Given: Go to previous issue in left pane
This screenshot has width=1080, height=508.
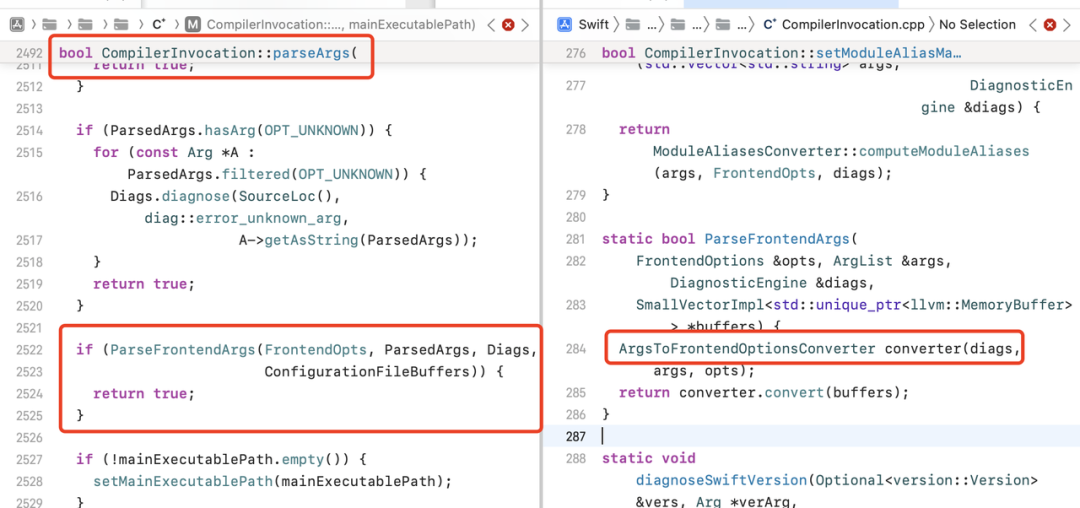Looking at the screenshot, I should 491,24.
